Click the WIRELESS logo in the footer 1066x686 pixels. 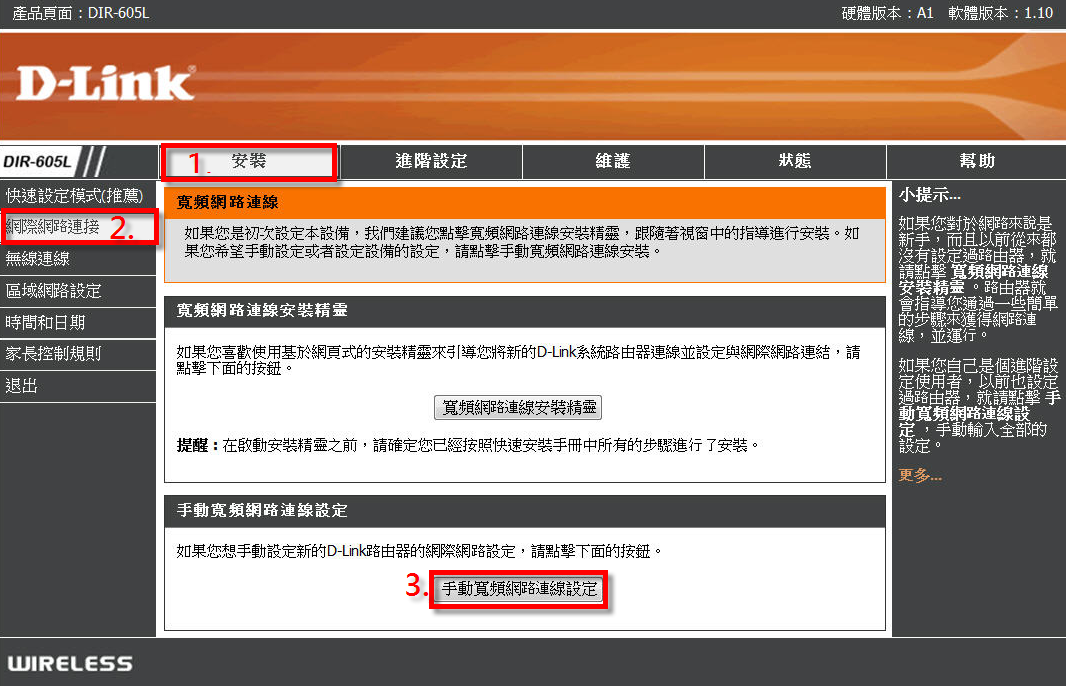pyautogui.click(x=70, y=663)
